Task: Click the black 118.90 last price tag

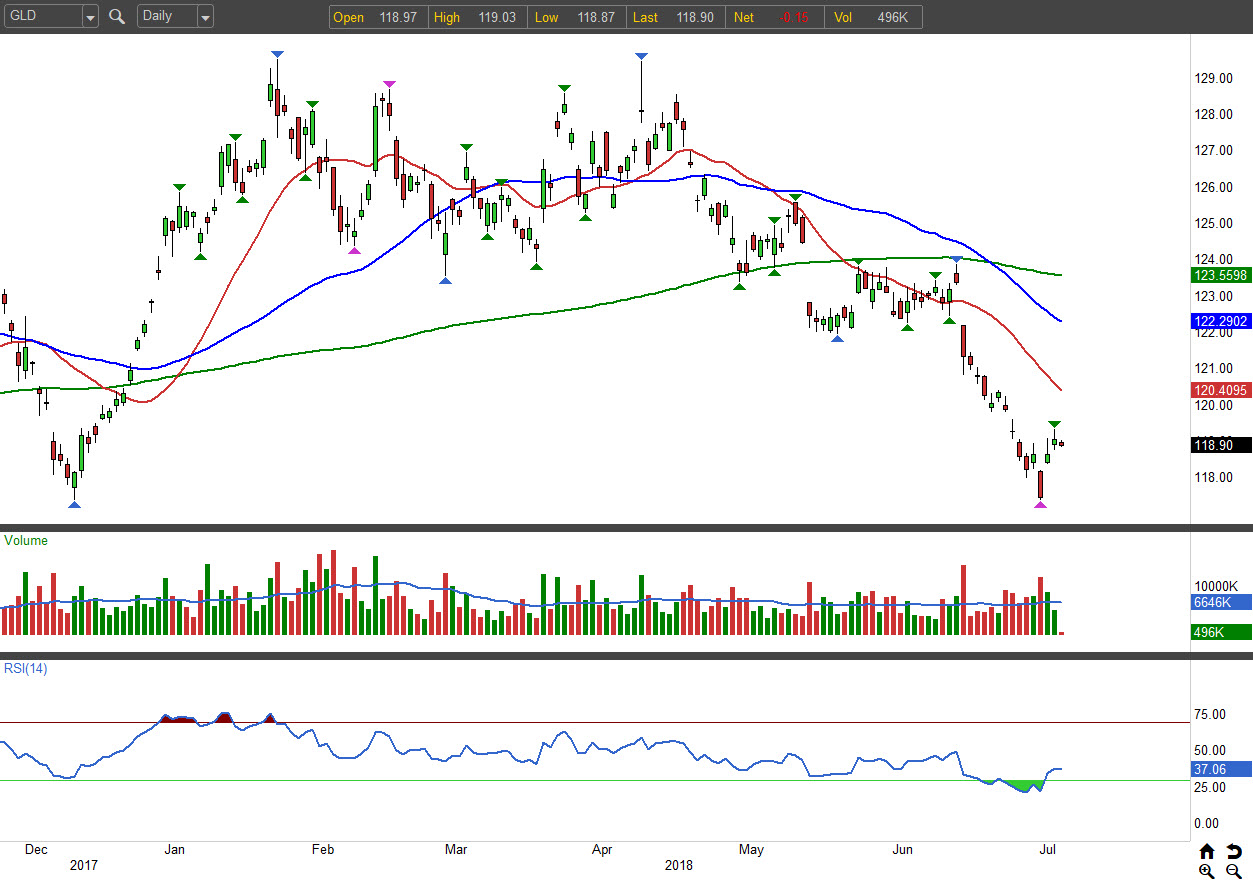Action: (x=1220, y=446)
